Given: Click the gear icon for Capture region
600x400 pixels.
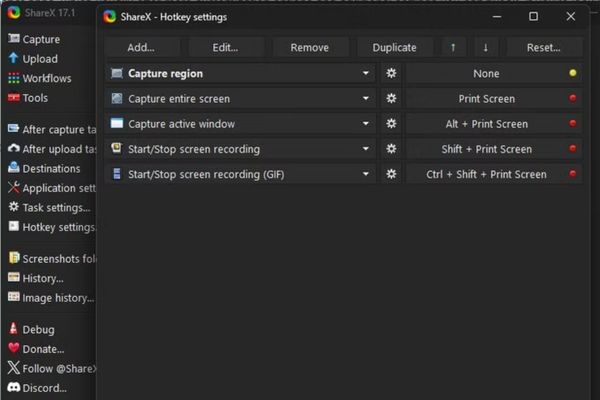Looking at the screenshot, I should (x=391, y=74).
